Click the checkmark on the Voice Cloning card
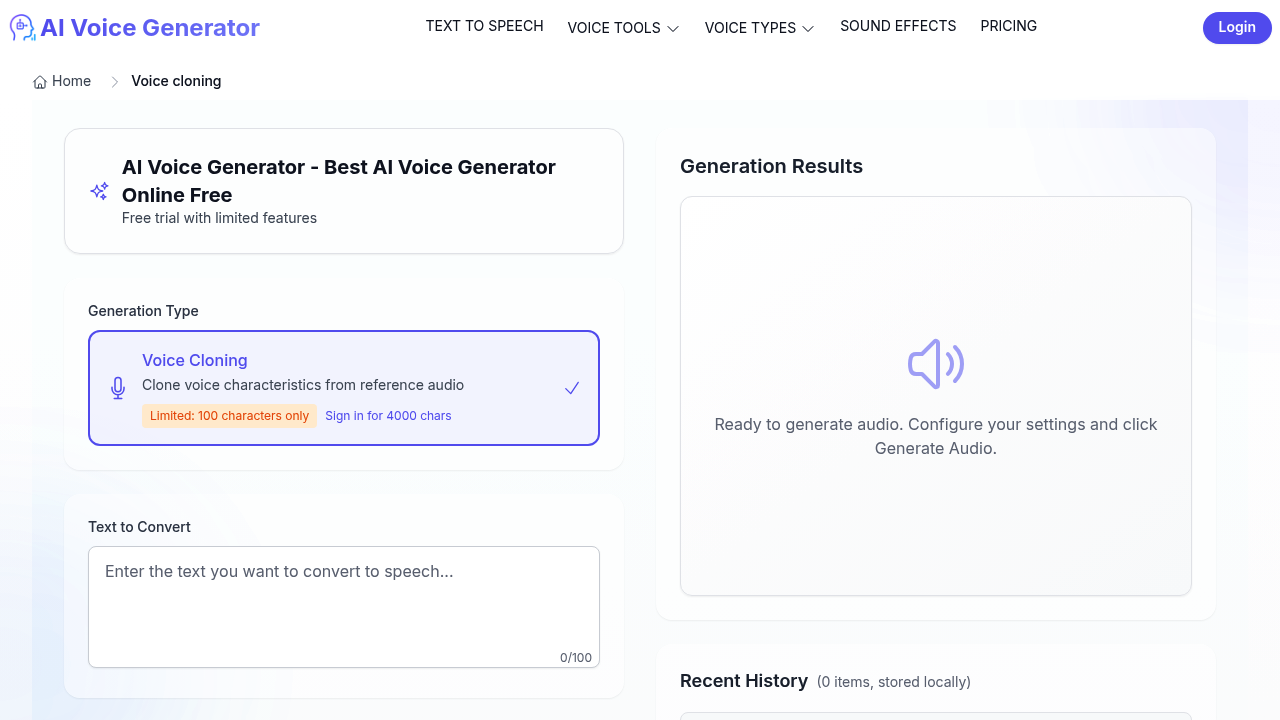Viewport: 1280px width, 720px height. point(572,388)
